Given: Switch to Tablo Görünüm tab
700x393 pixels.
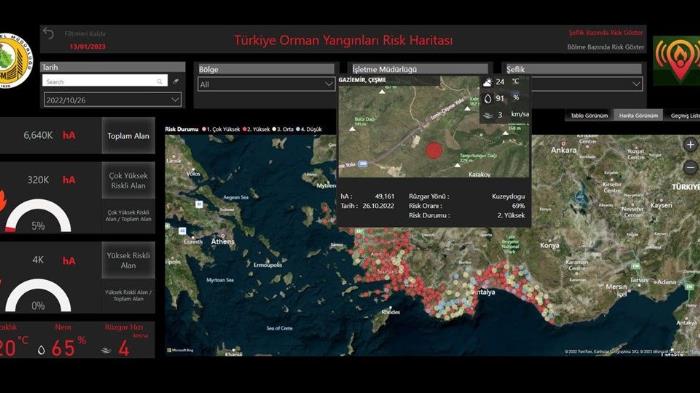Looking at the screenshot, I should pyautogui.click(x=589, y=115).
